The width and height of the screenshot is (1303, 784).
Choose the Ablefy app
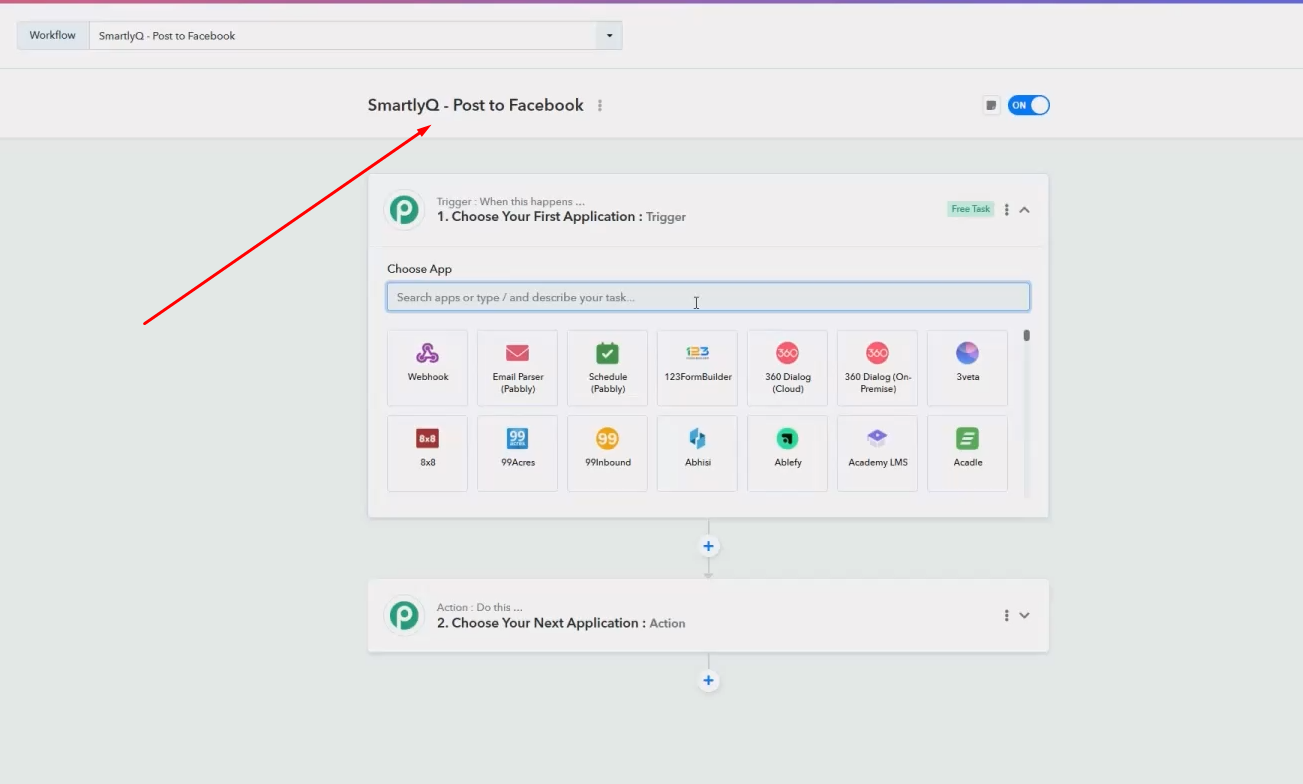point(787,453)
